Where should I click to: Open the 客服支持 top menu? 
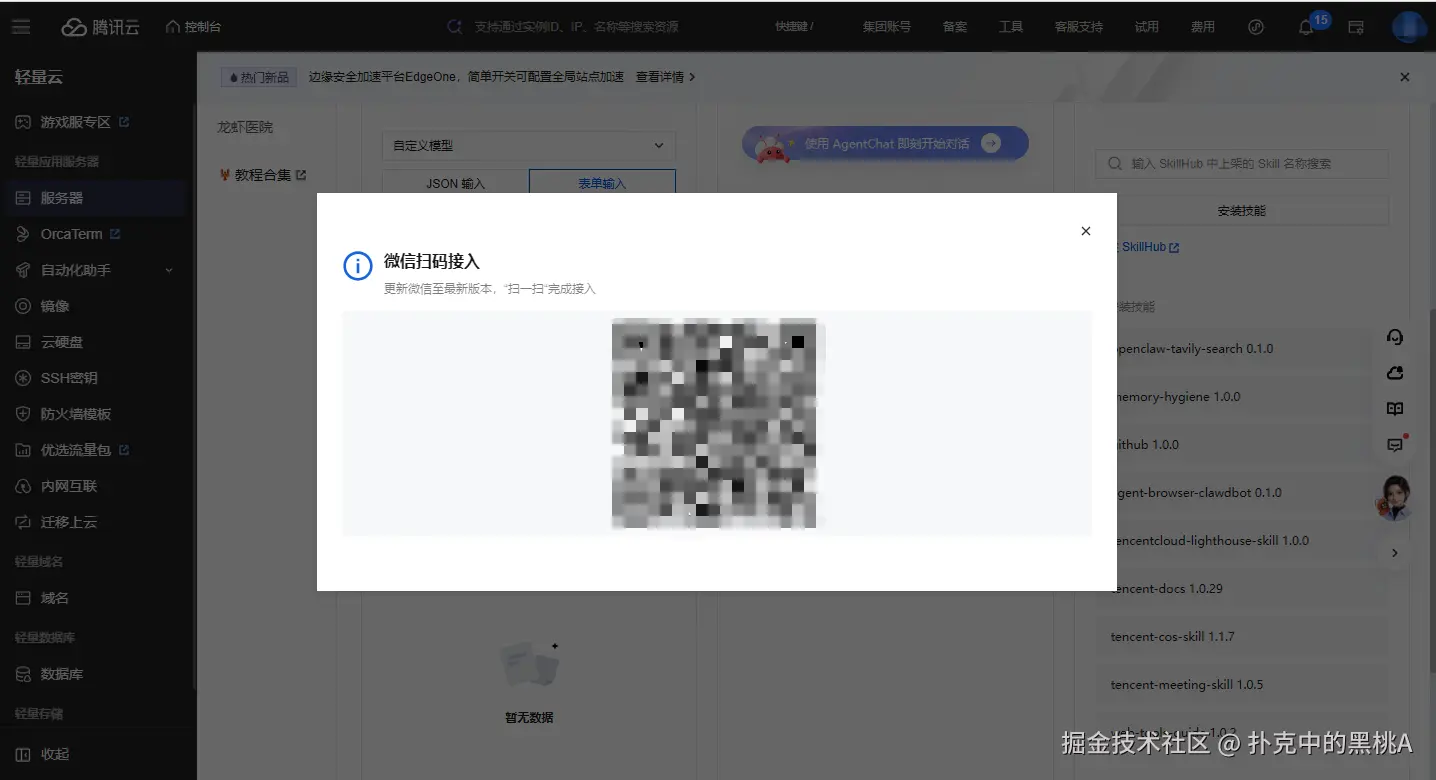1079,27
